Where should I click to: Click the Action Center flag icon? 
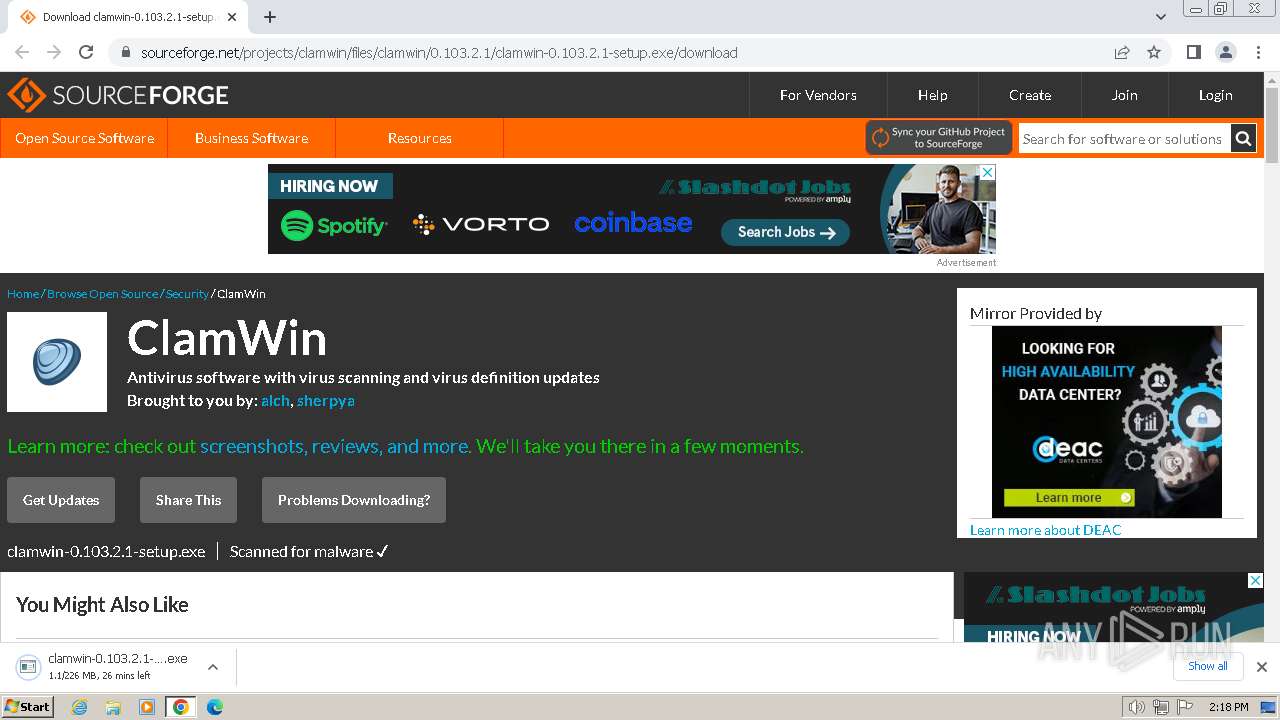point(1185,707)
